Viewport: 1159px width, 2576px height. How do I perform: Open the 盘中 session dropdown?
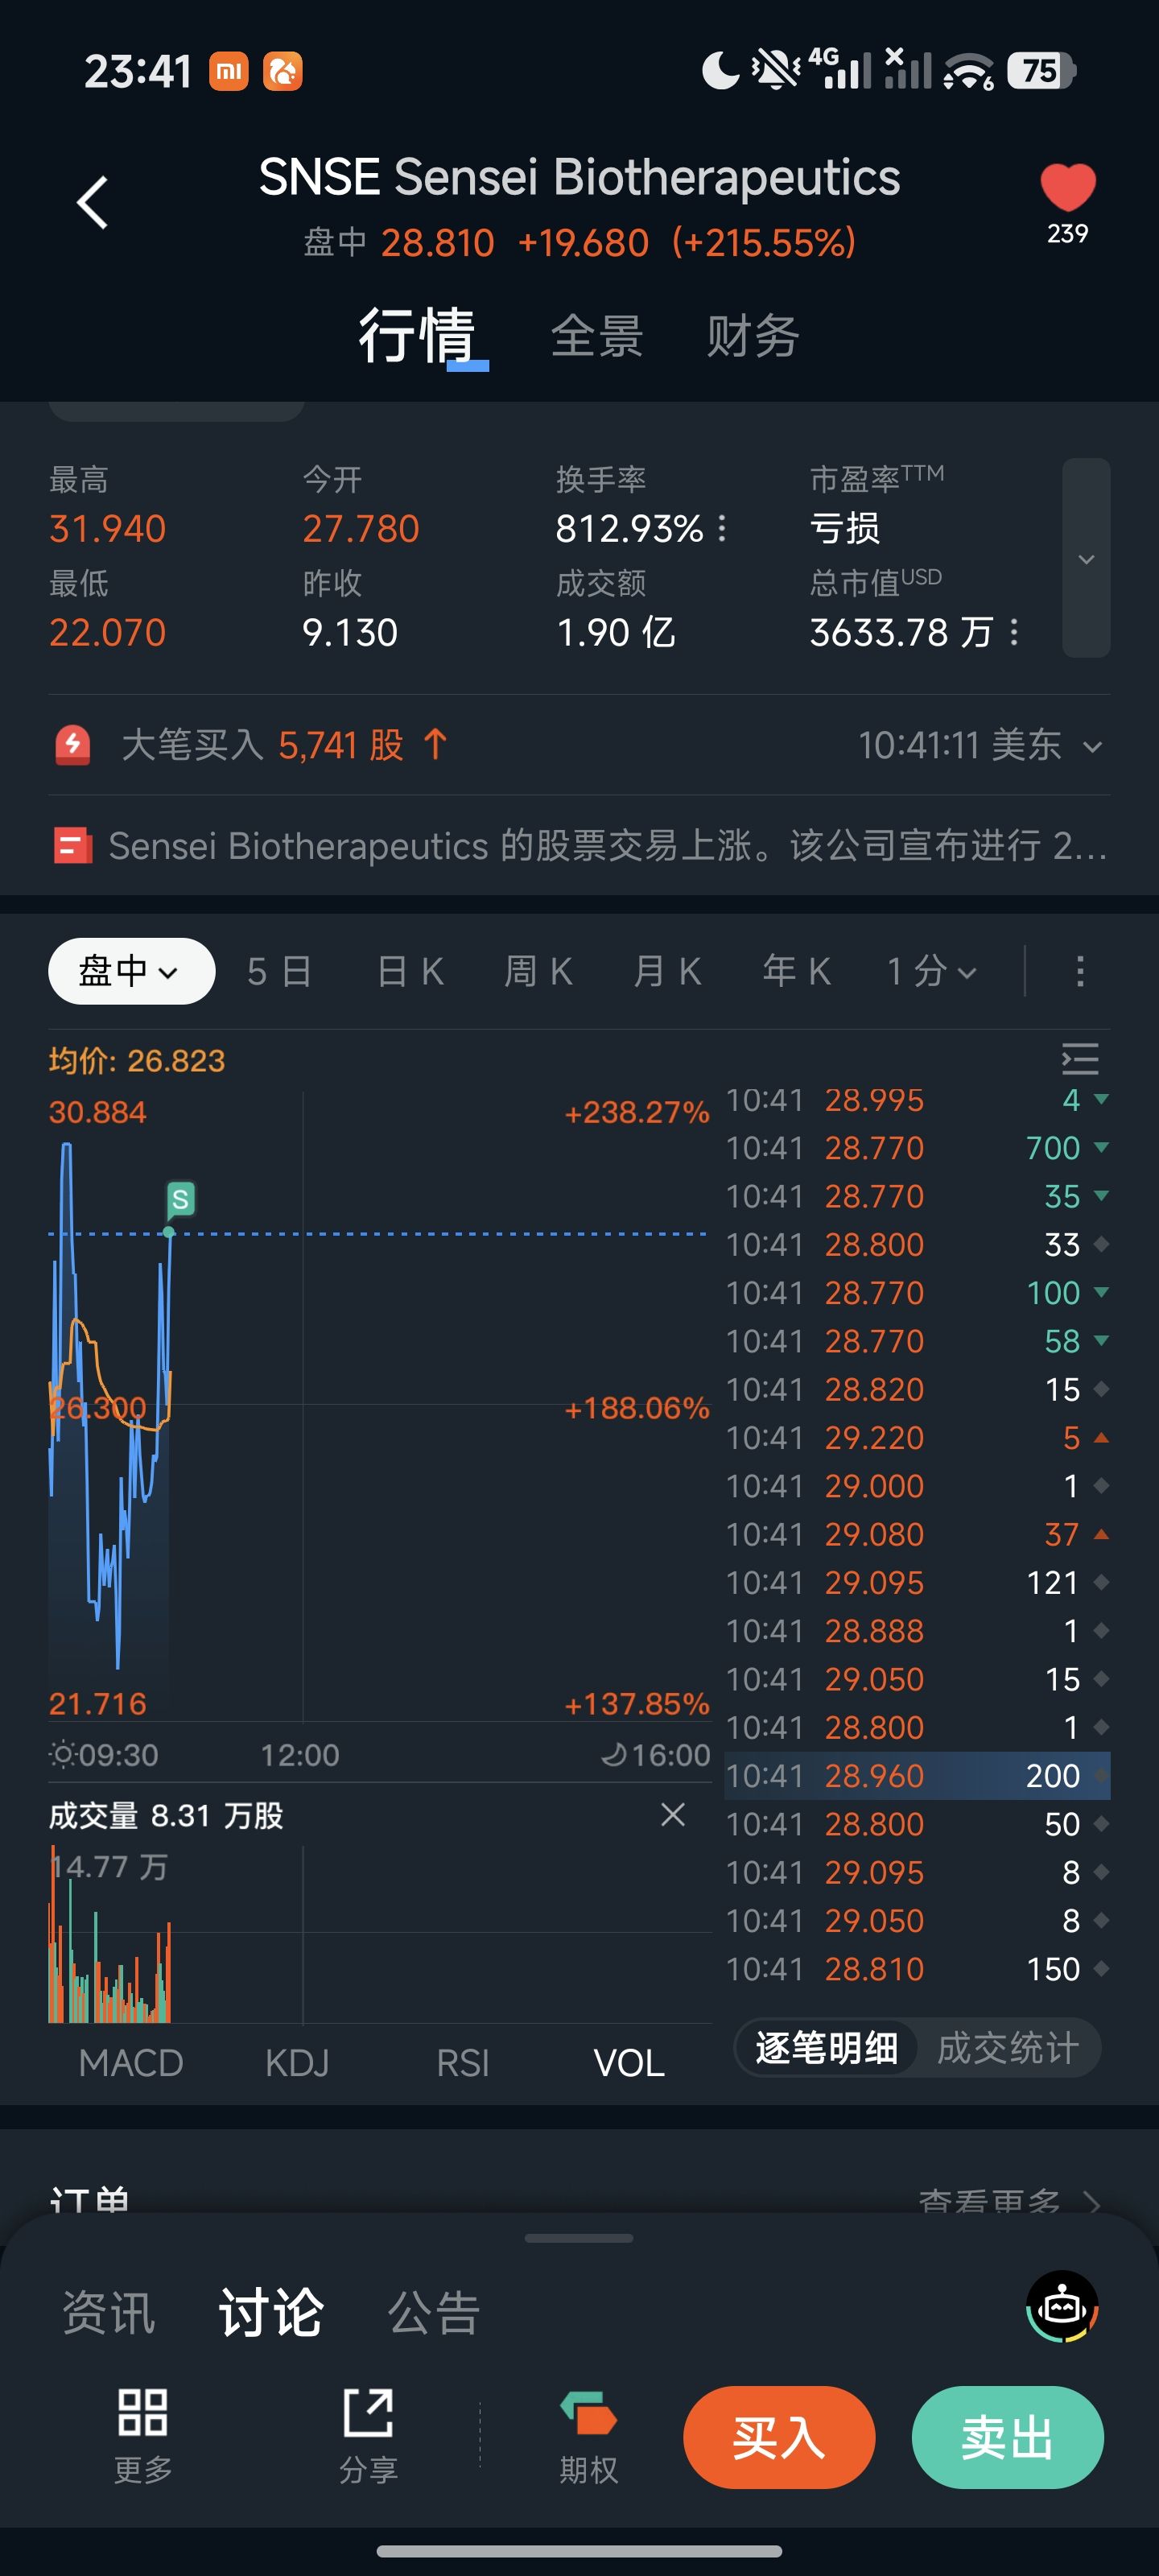(x=131, y=971)
